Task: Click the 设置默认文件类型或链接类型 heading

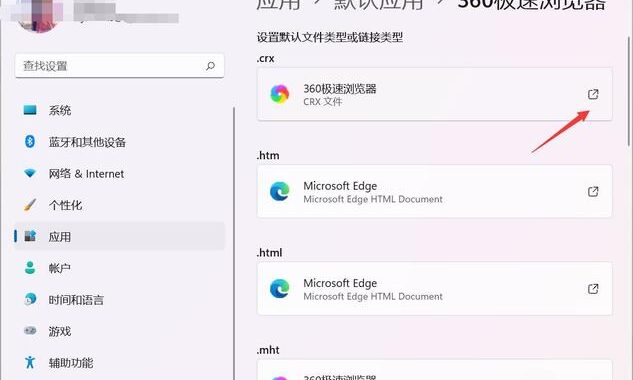Action: tap(330, 38)
